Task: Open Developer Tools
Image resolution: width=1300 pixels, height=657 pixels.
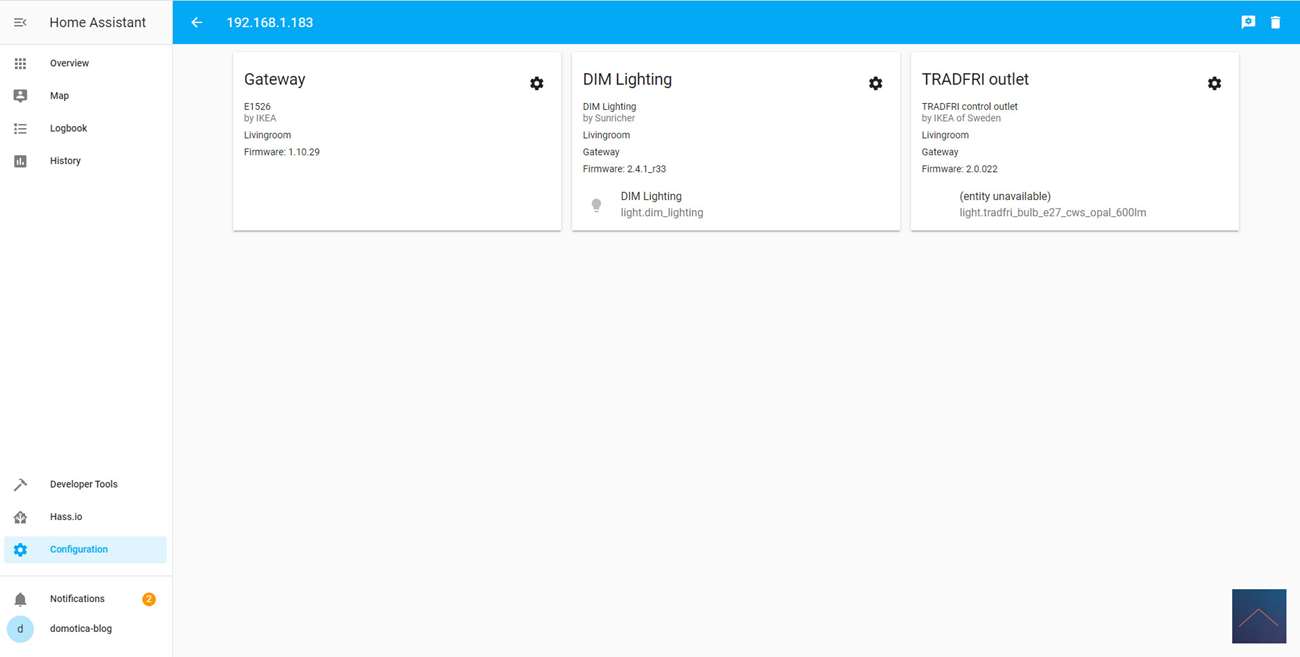Action: [x=83, y=484]
